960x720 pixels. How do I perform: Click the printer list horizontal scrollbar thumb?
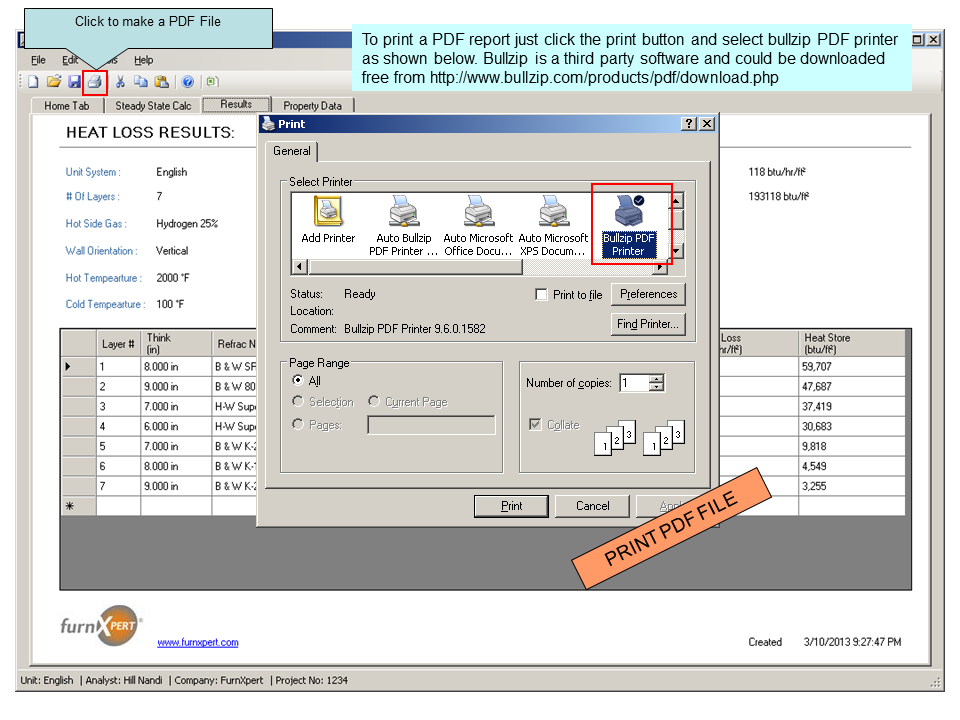[416, 267]
